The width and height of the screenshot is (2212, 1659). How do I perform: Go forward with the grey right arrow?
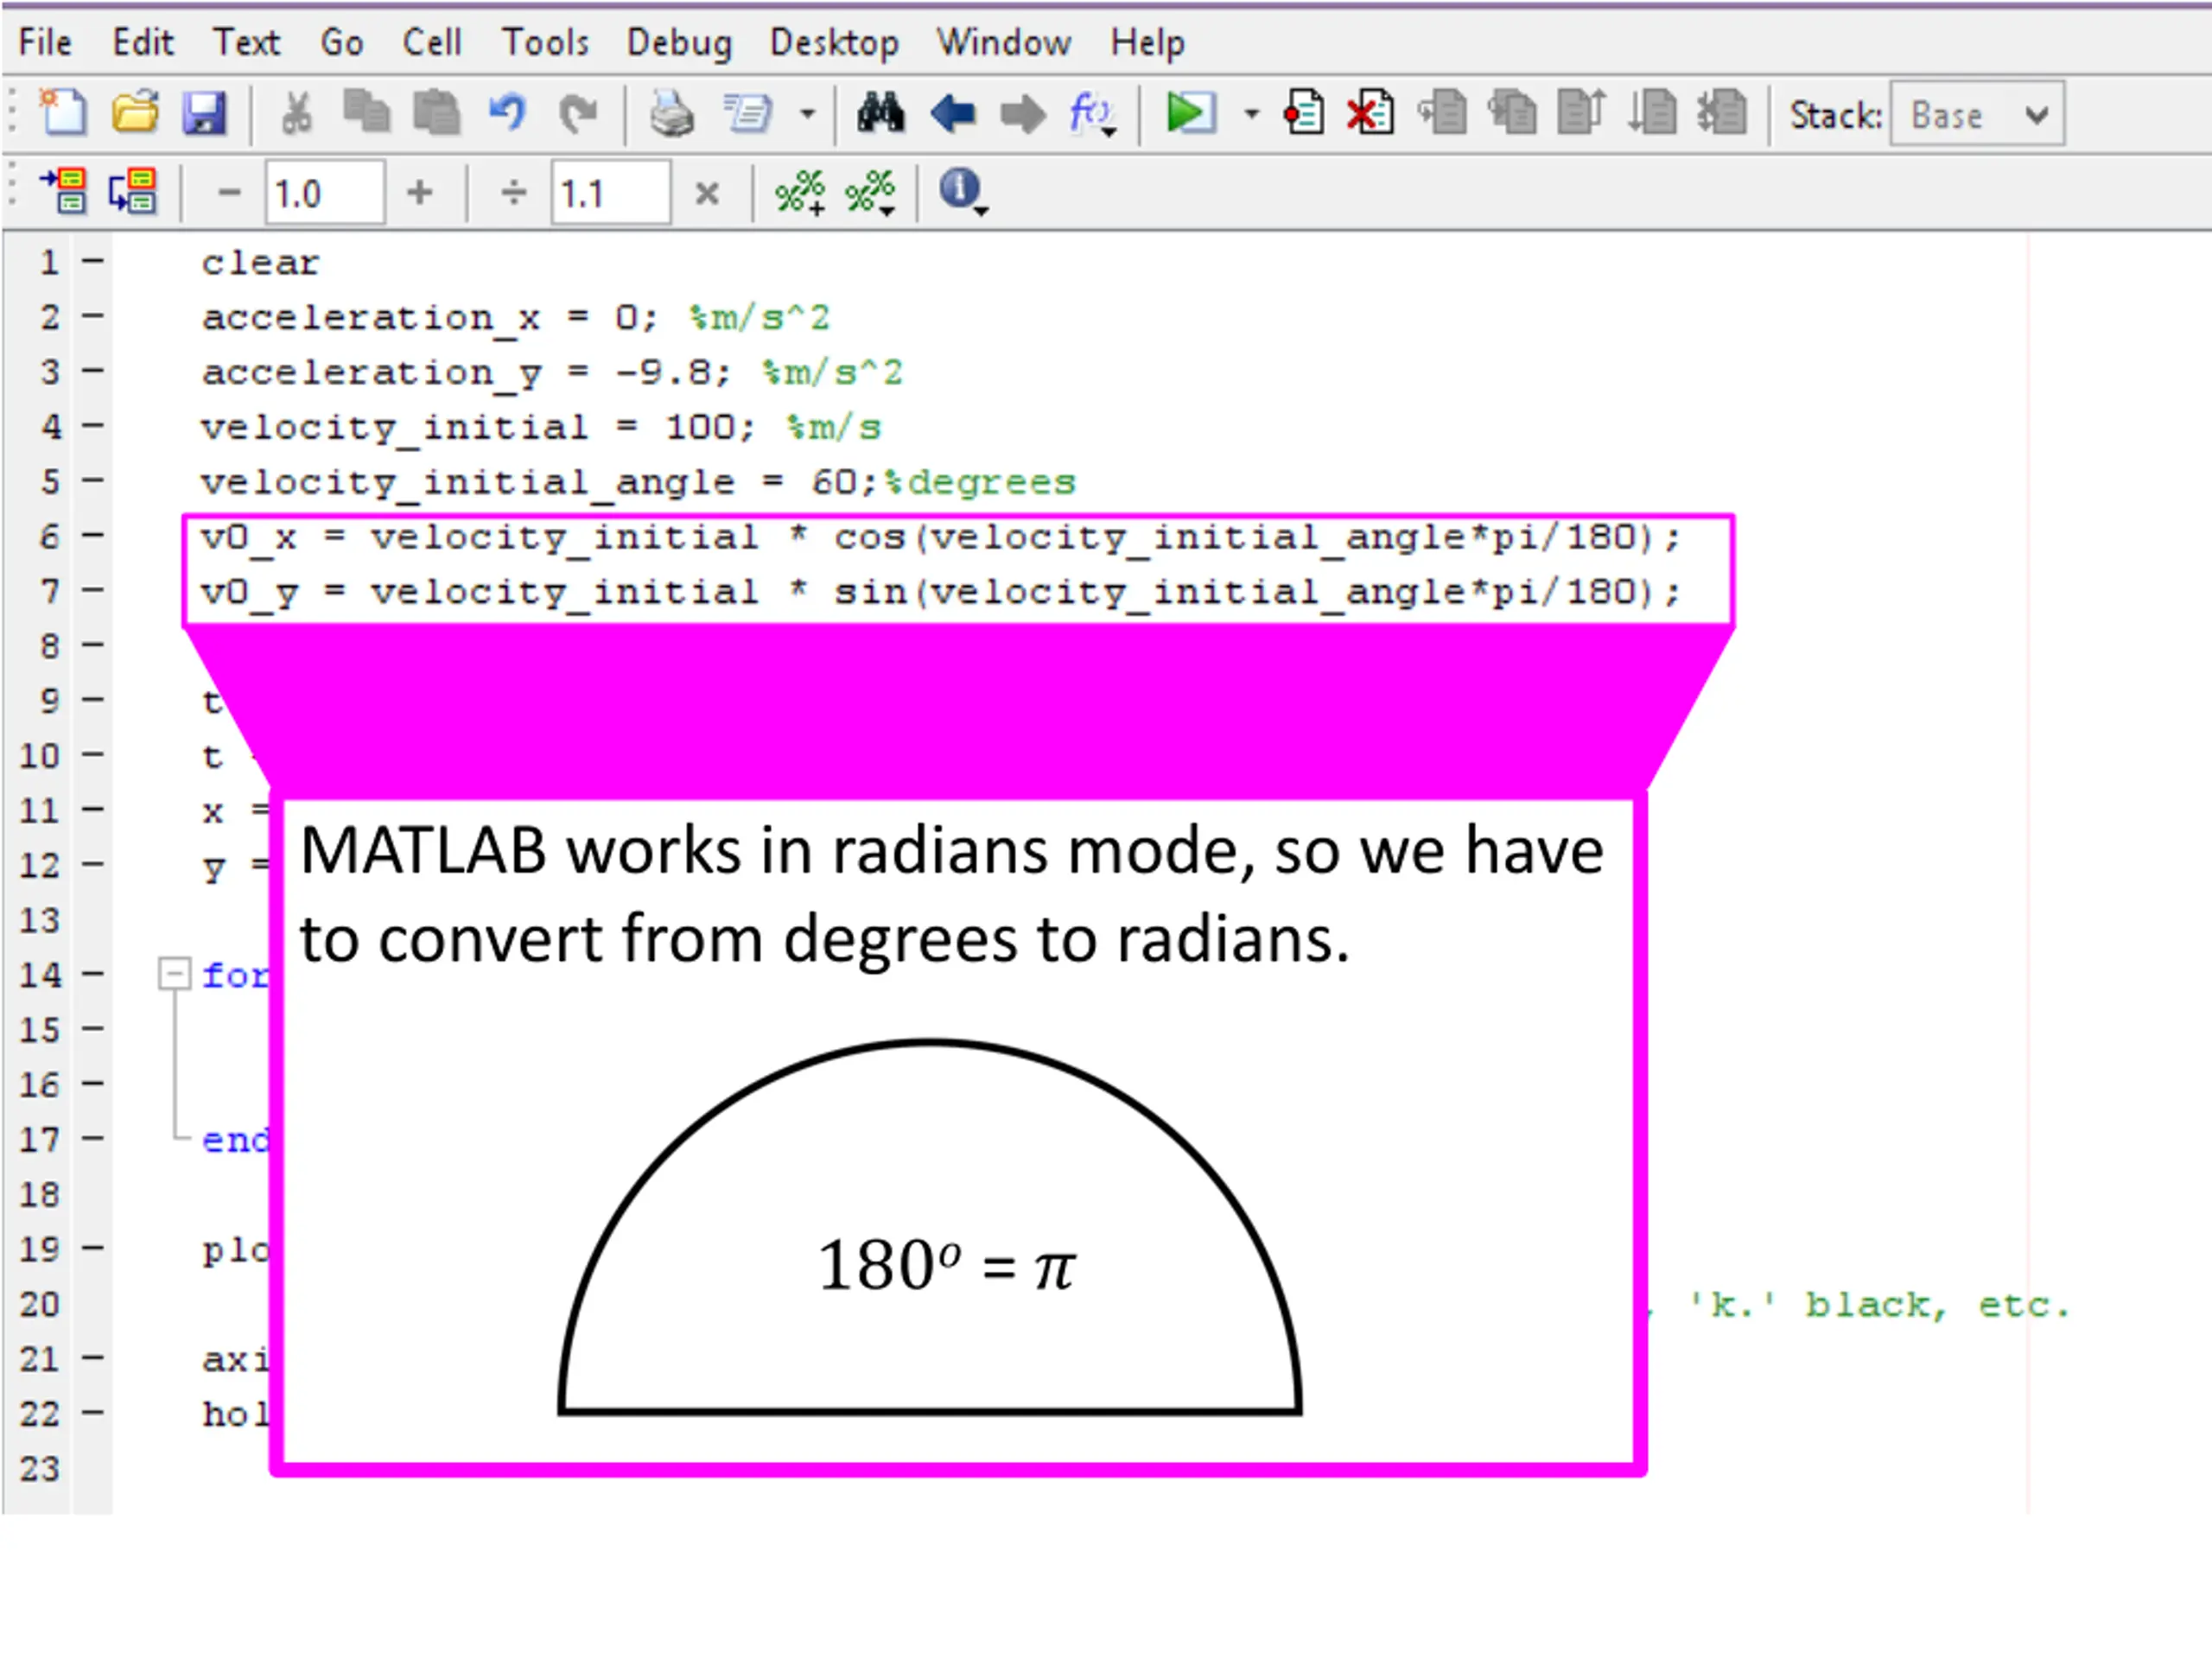pos(1022,114)
